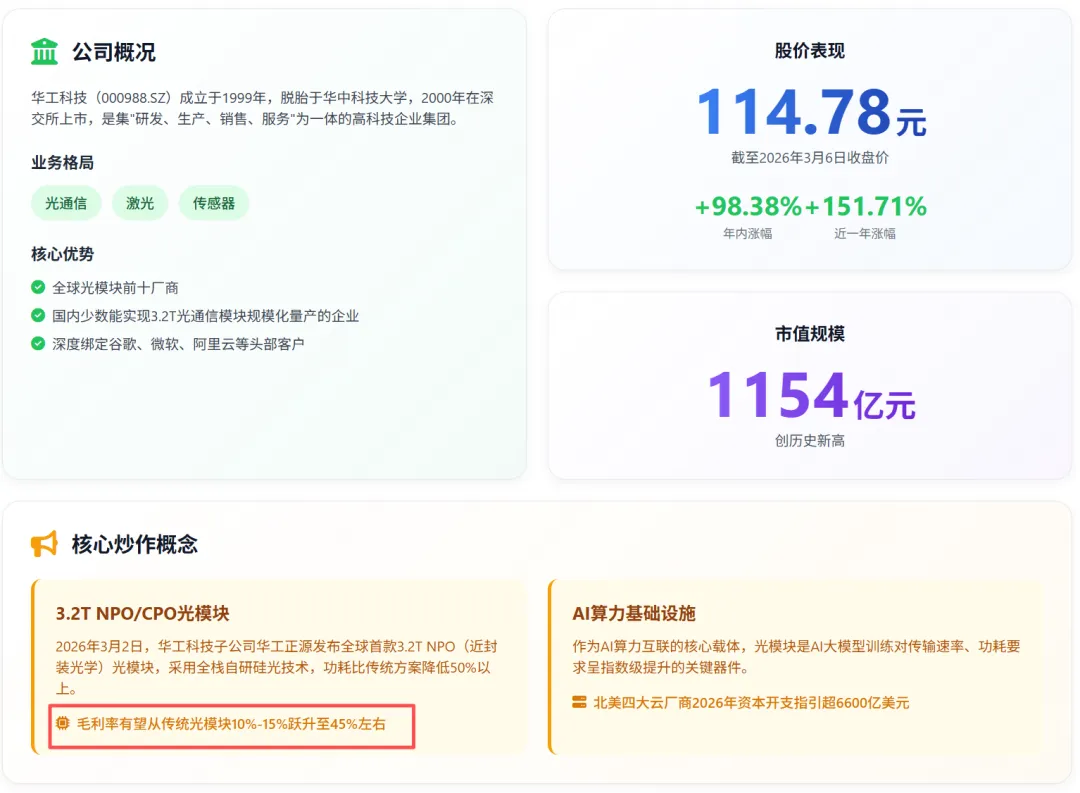Screen dimensions: 1080x793
Task: Click the 创历史新高 caption
Action: tap(809, 441)
